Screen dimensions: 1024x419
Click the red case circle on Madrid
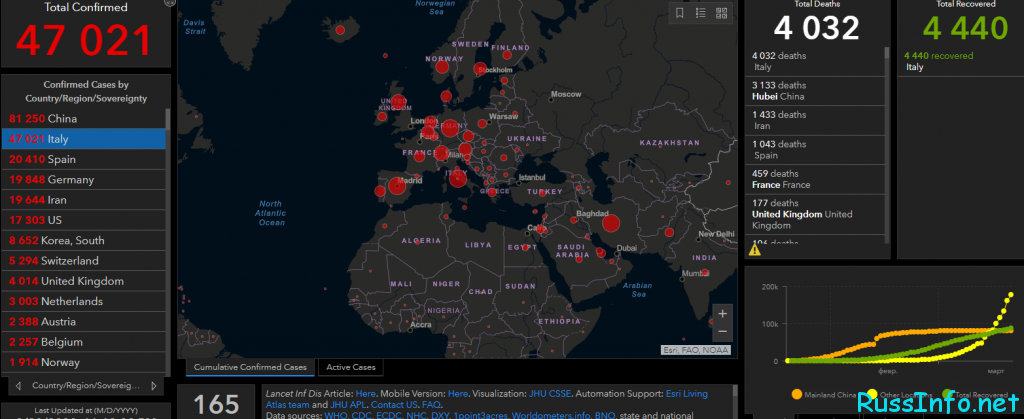[x=397, y=186]
